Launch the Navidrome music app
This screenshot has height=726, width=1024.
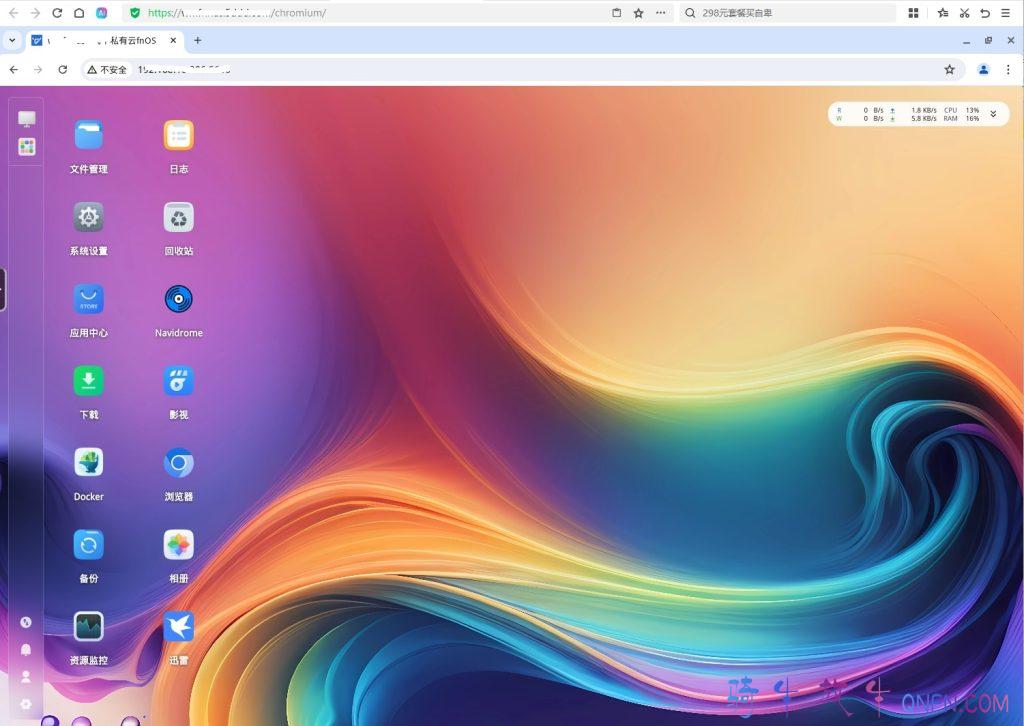[178, 300]
